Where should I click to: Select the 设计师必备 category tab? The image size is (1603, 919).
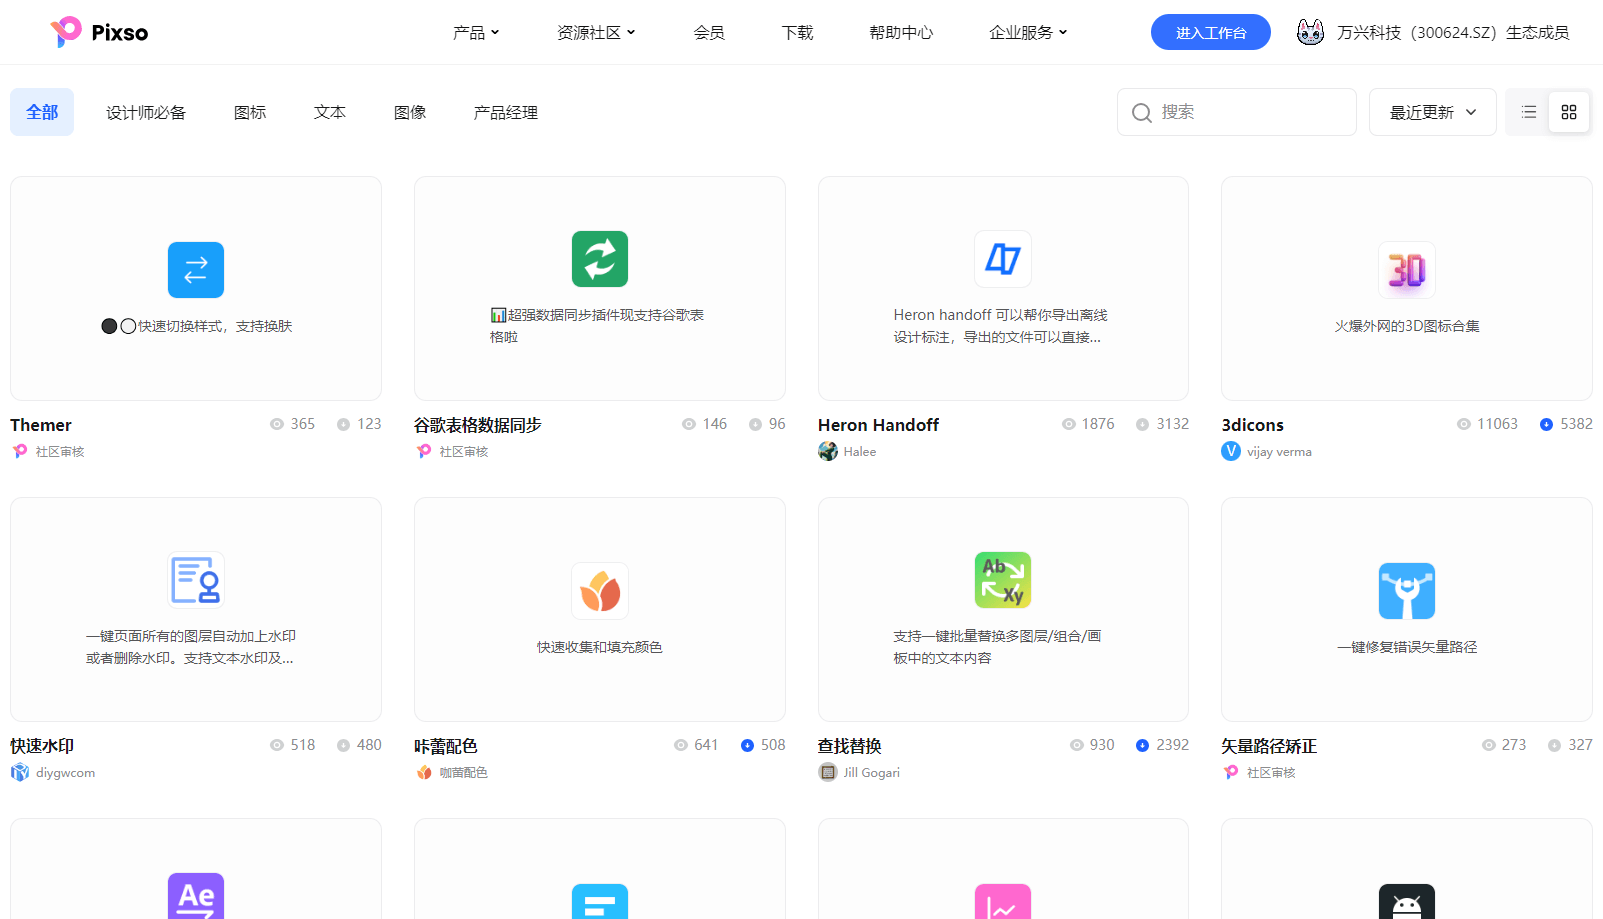(x=146, y=112)
